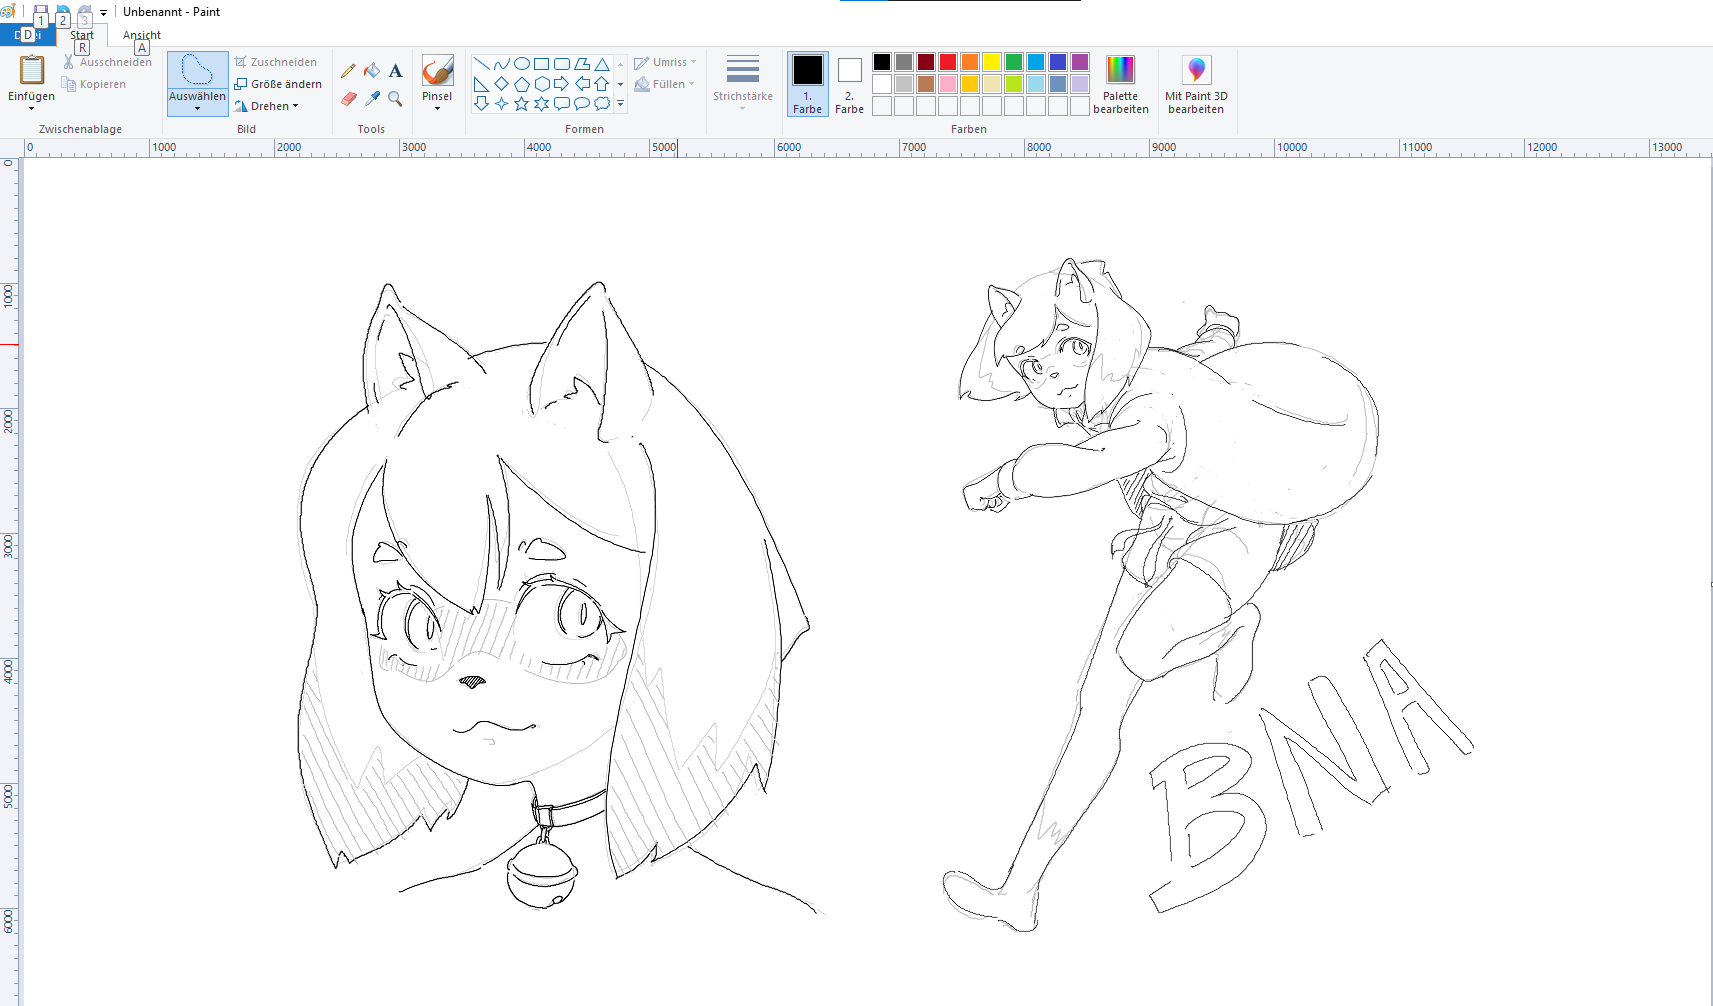Screen dimensions: 1713x1006
Task: Pick the Rectangle shape
Action: [541, 64]
